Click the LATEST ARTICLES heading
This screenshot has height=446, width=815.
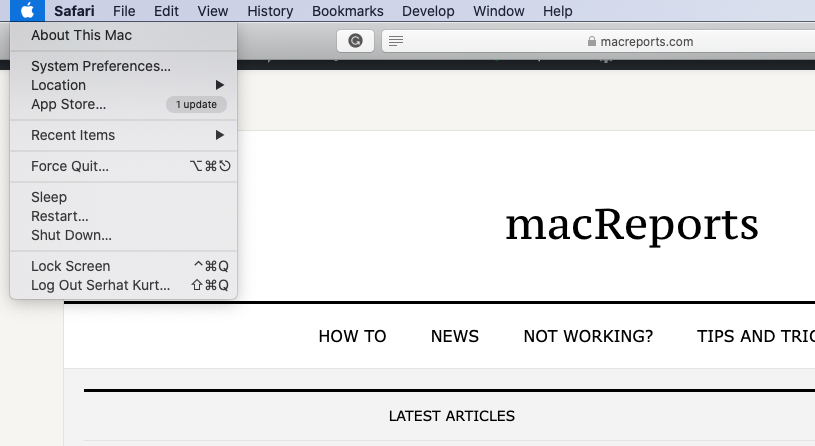(x=452, y=416)
